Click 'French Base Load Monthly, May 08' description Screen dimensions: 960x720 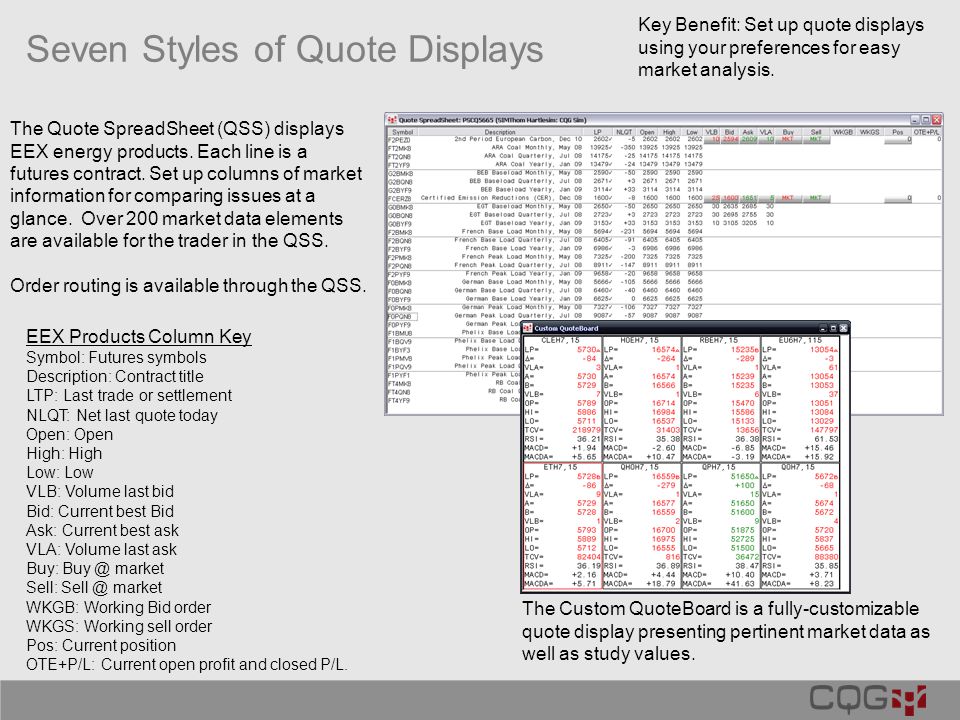522,231
